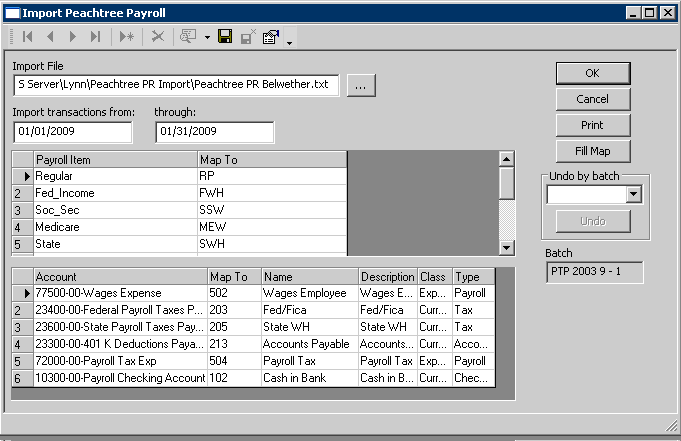
Task: Click the window system menu icon
Action: point(12,13)
